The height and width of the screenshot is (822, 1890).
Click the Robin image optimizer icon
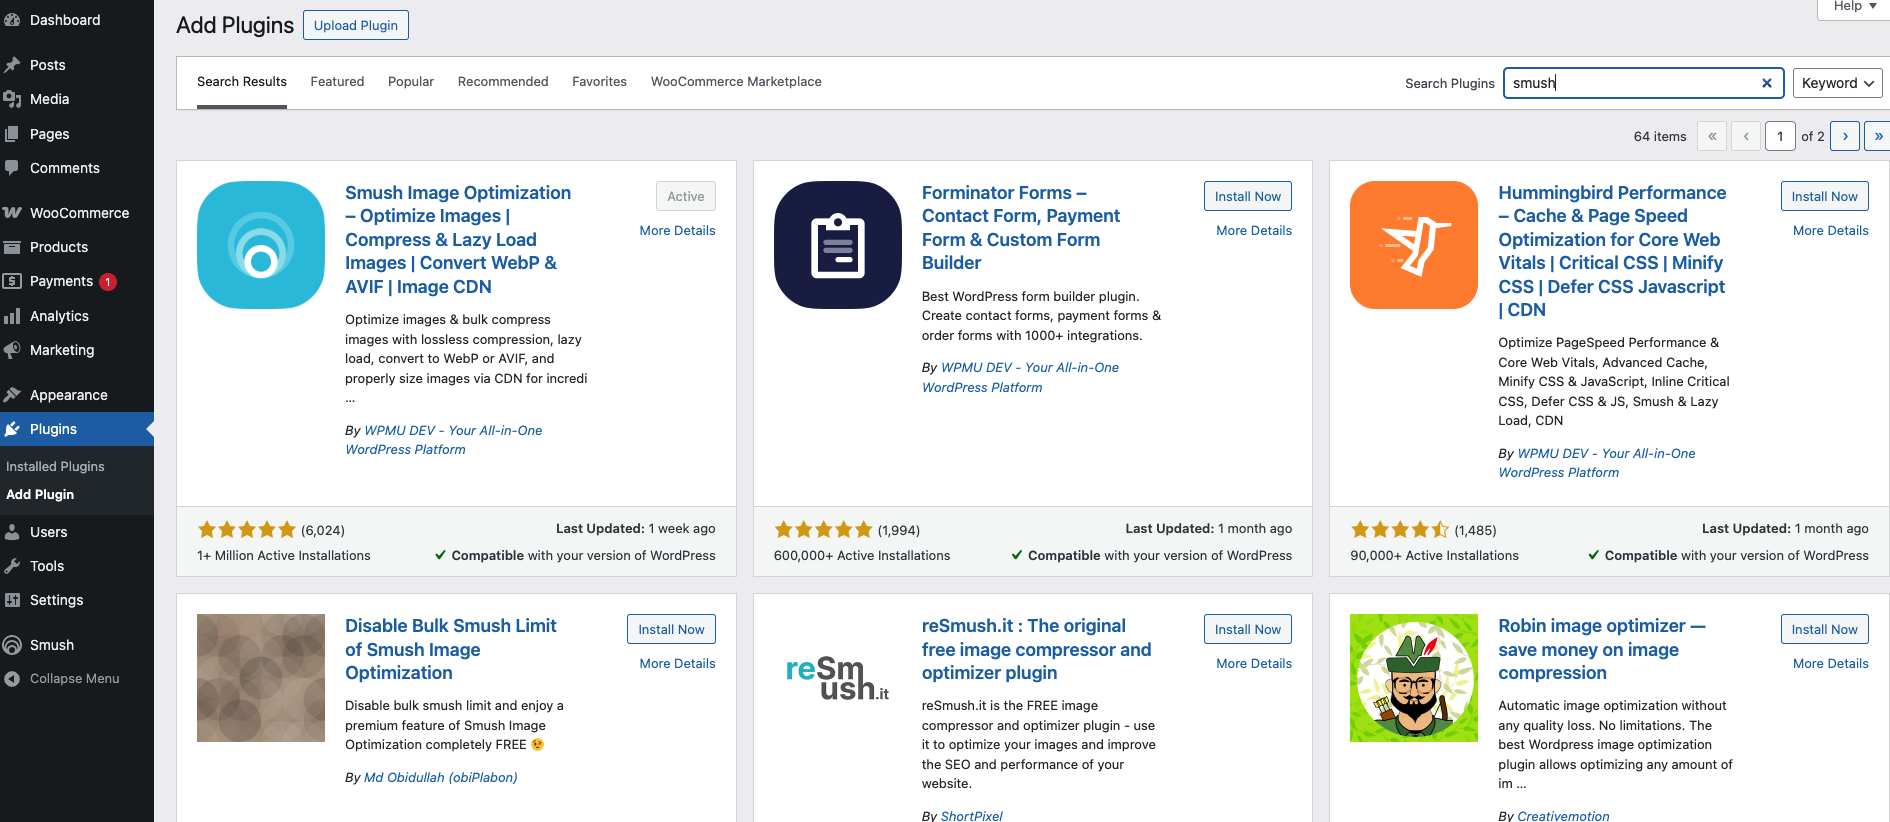(1413, 678)
